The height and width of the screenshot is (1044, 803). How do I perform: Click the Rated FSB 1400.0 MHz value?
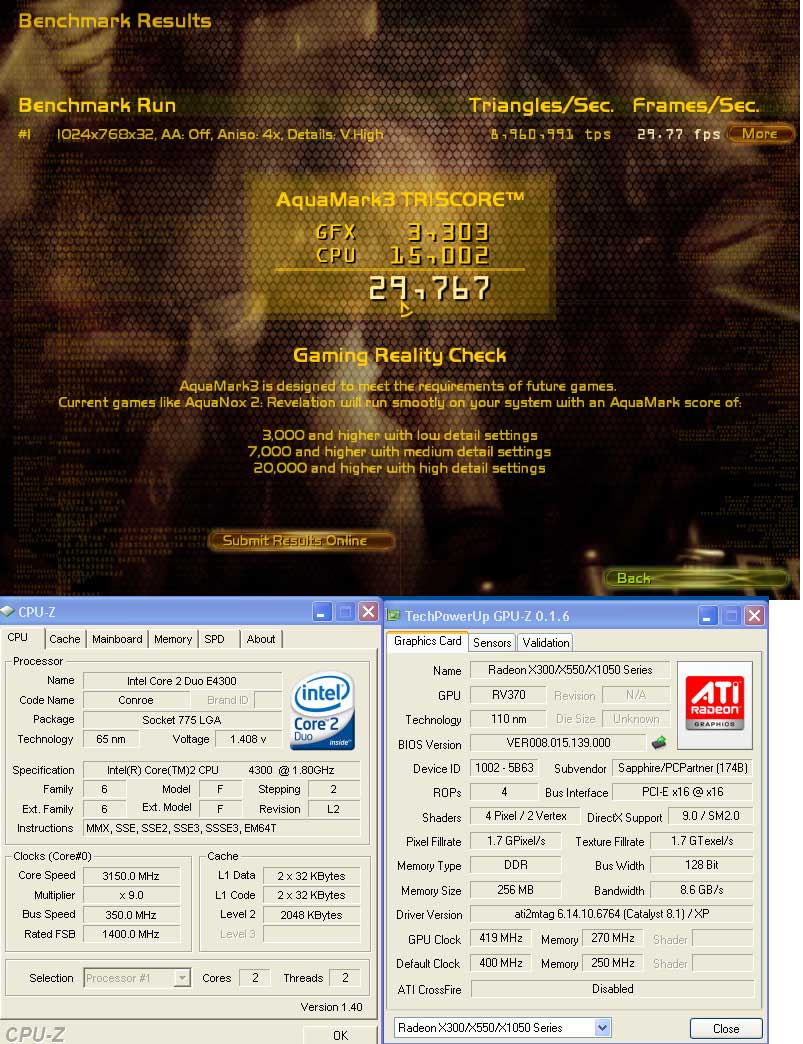(131, 935)
